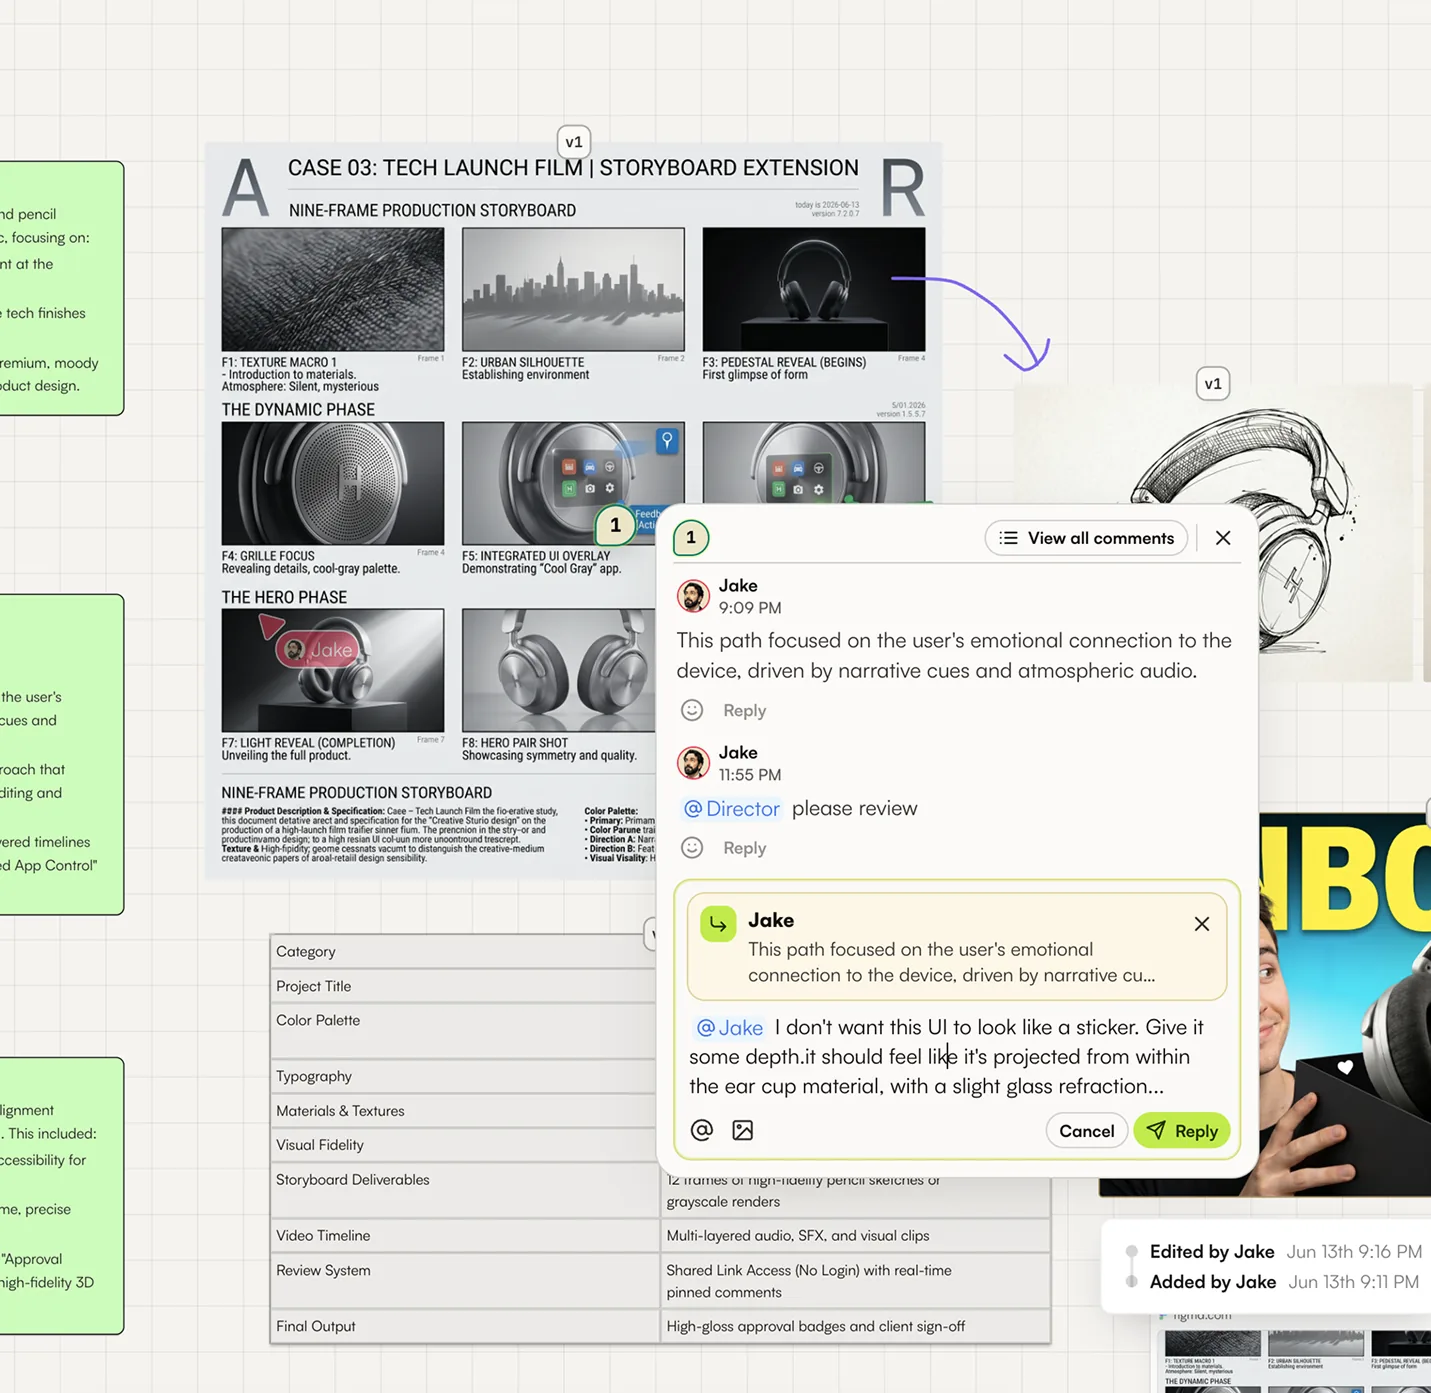Click the comment number badge in thread header

691,538
